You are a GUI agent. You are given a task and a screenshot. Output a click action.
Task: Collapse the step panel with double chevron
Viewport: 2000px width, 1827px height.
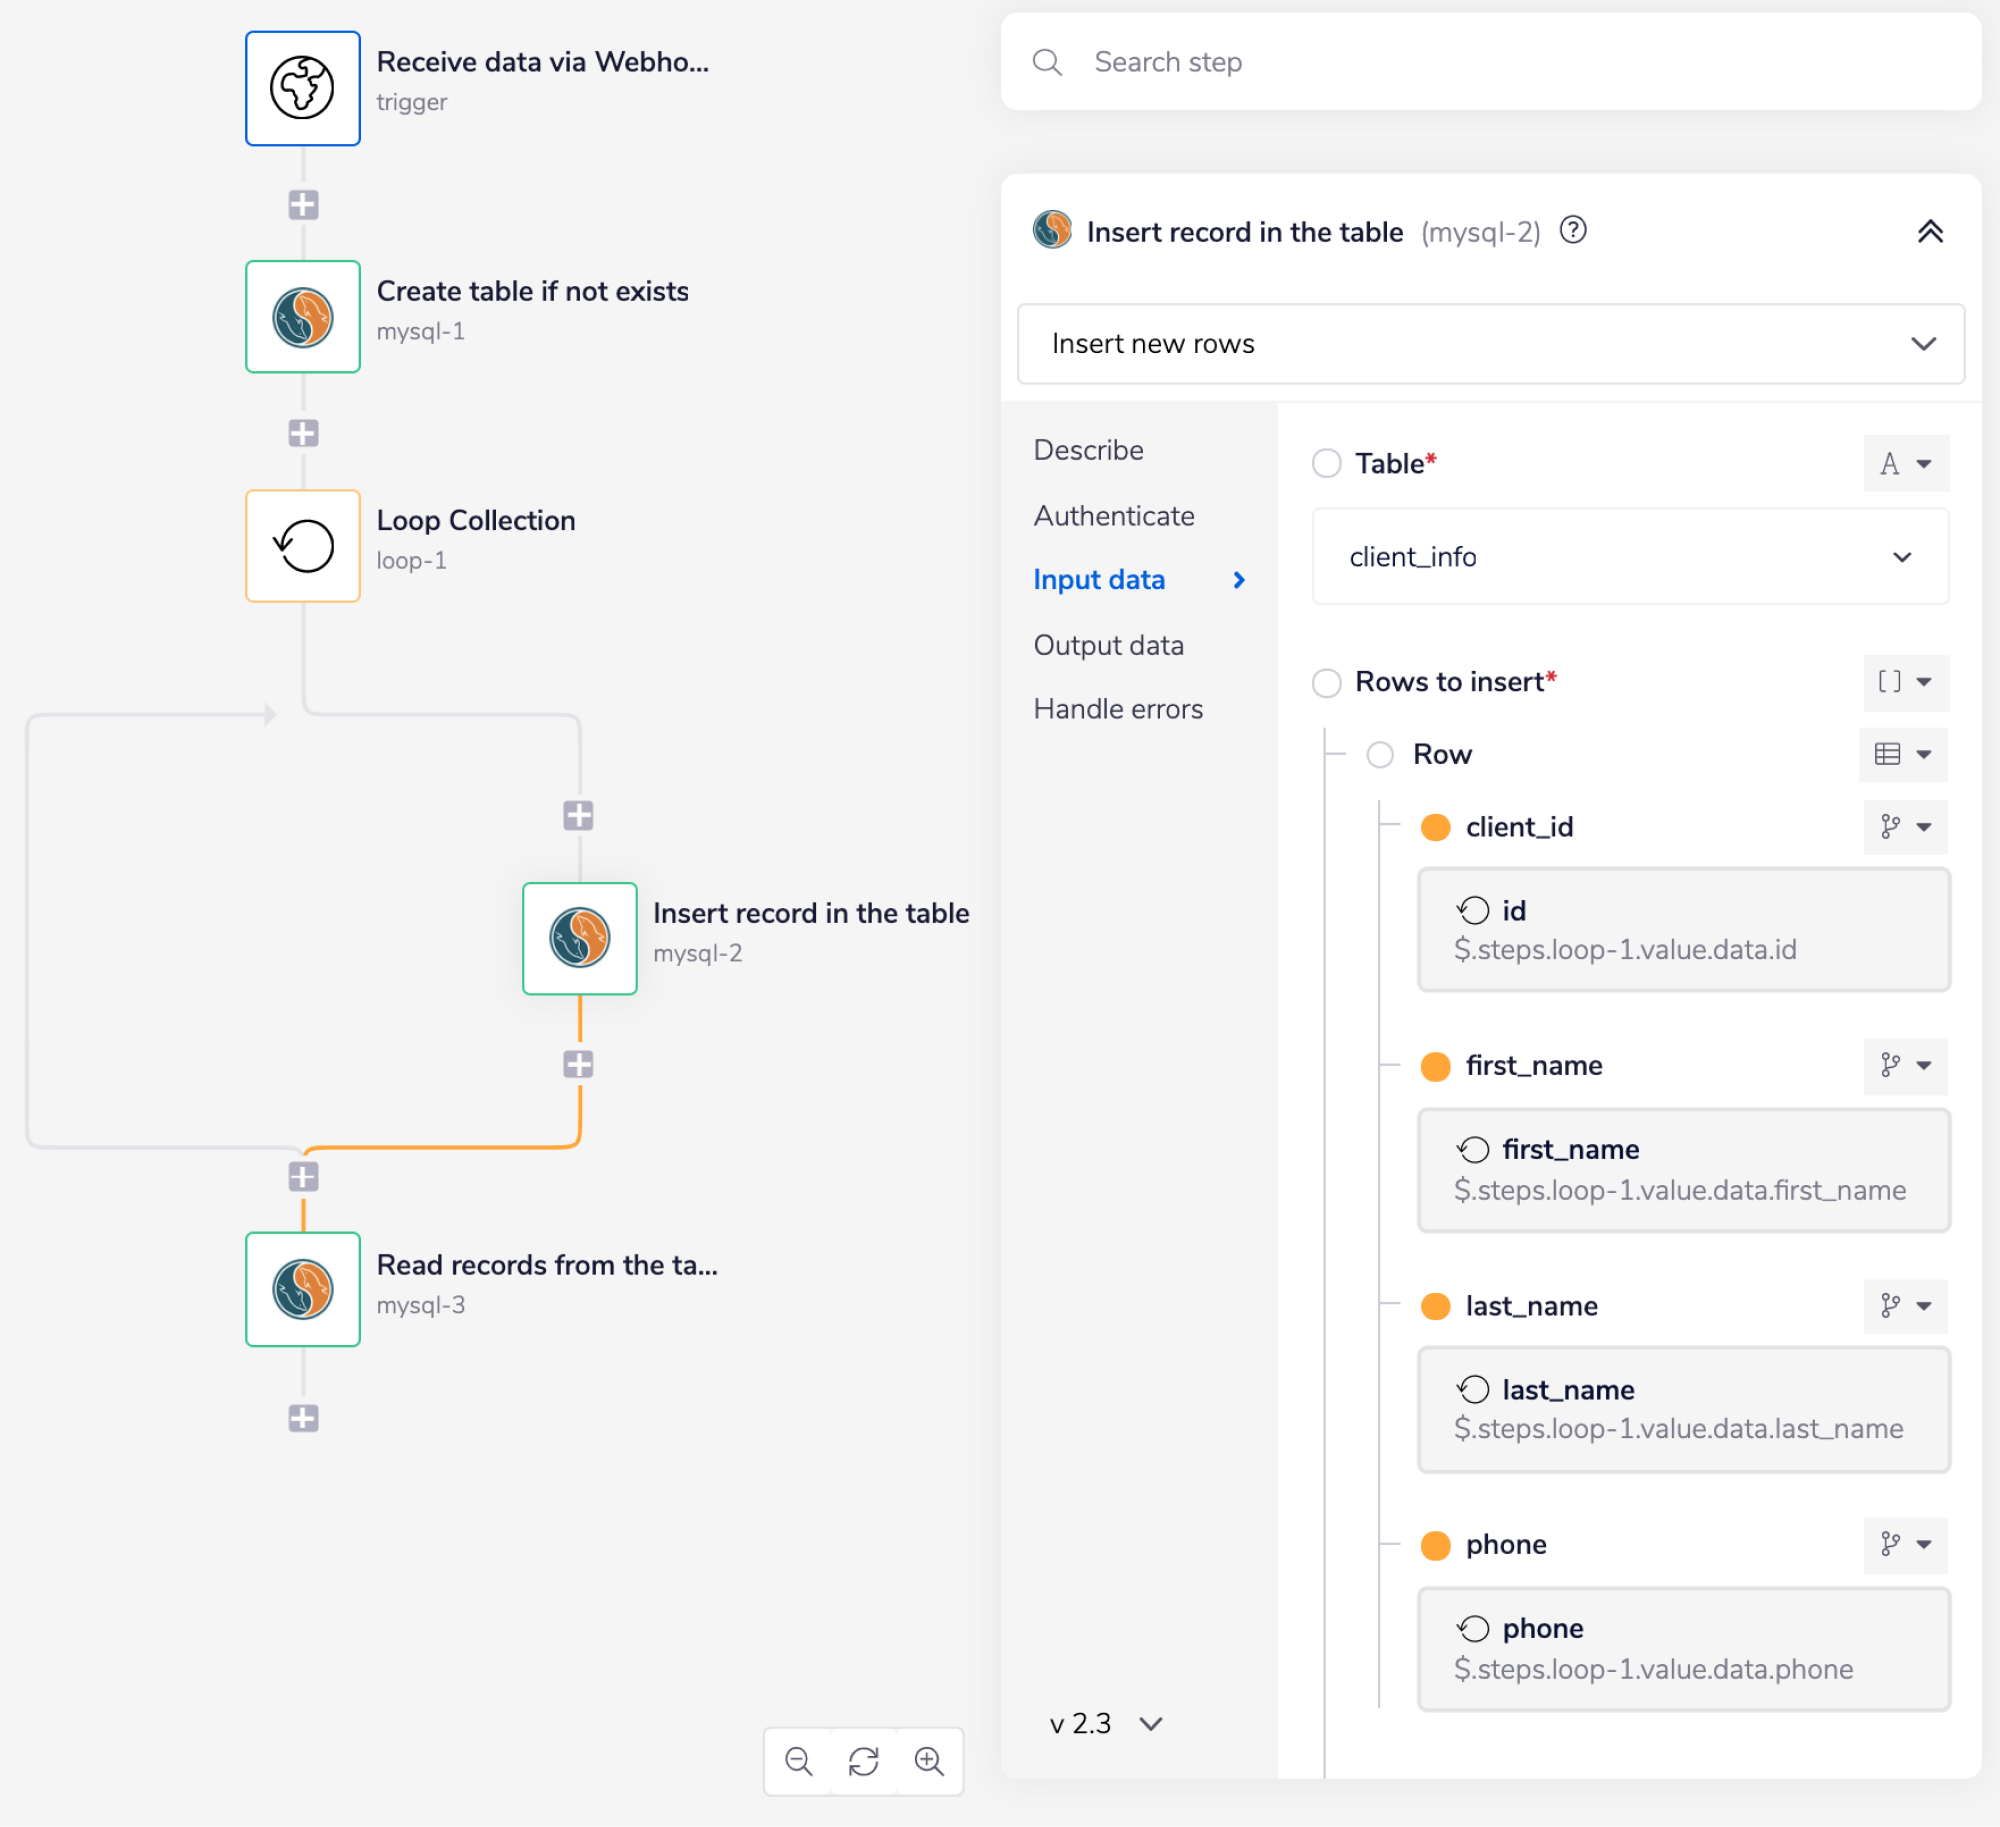(1930, 232)
